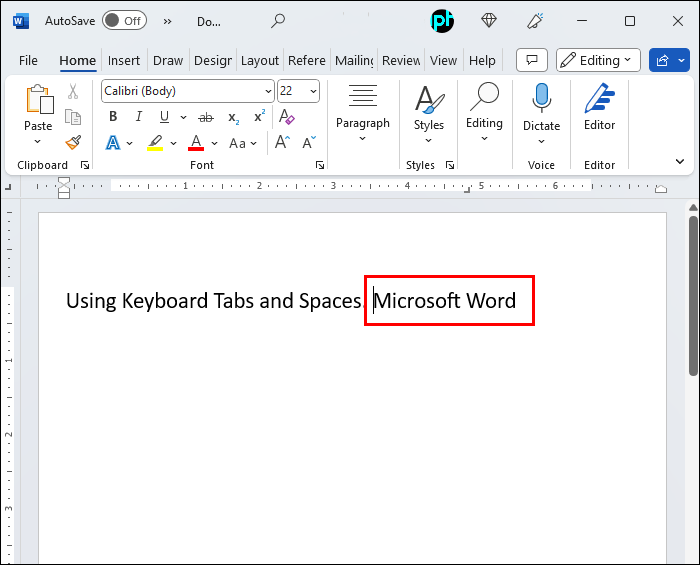700x565 pixels.
Task: Increase font size with grow icon
Action: pos(282,143)
